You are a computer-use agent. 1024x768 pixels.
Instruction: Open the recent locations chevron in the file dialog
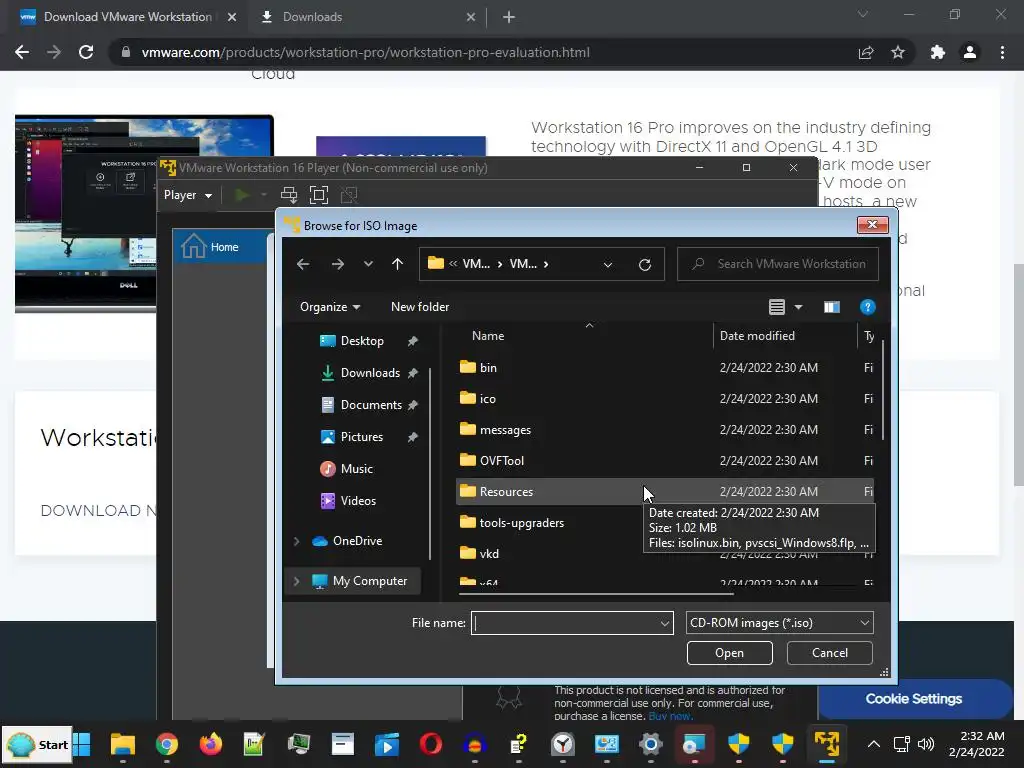(x=368, y=264)
